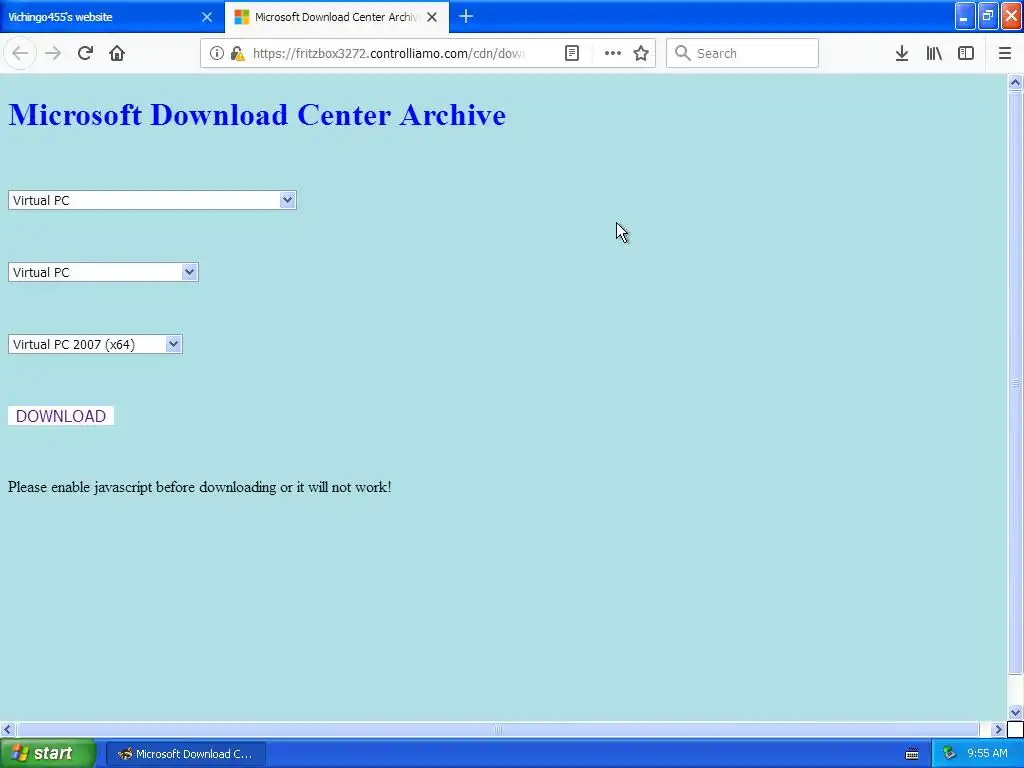Click the forward navigation arrow
Image resolution: width=1024 pixels, height=768 pixels.
coord(53,53)
